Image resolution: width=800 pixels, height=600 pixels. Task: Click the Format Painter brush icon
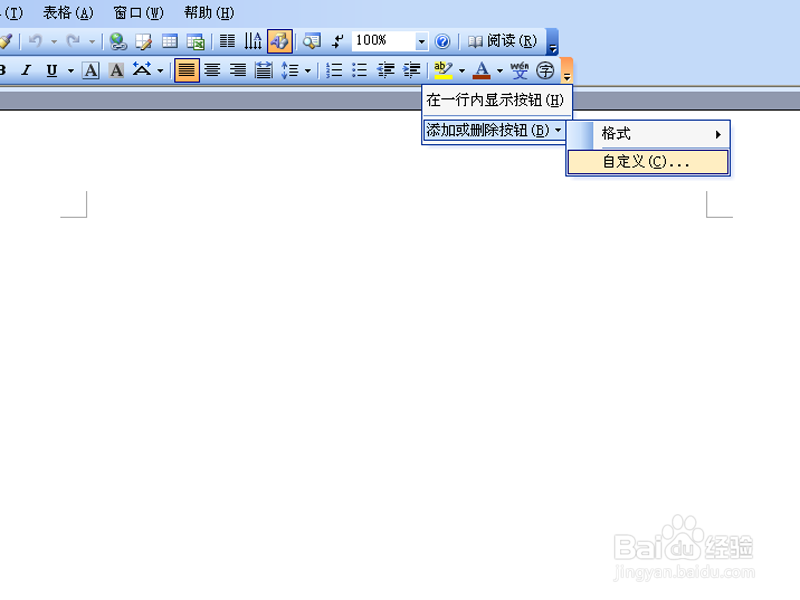point(6,41)
